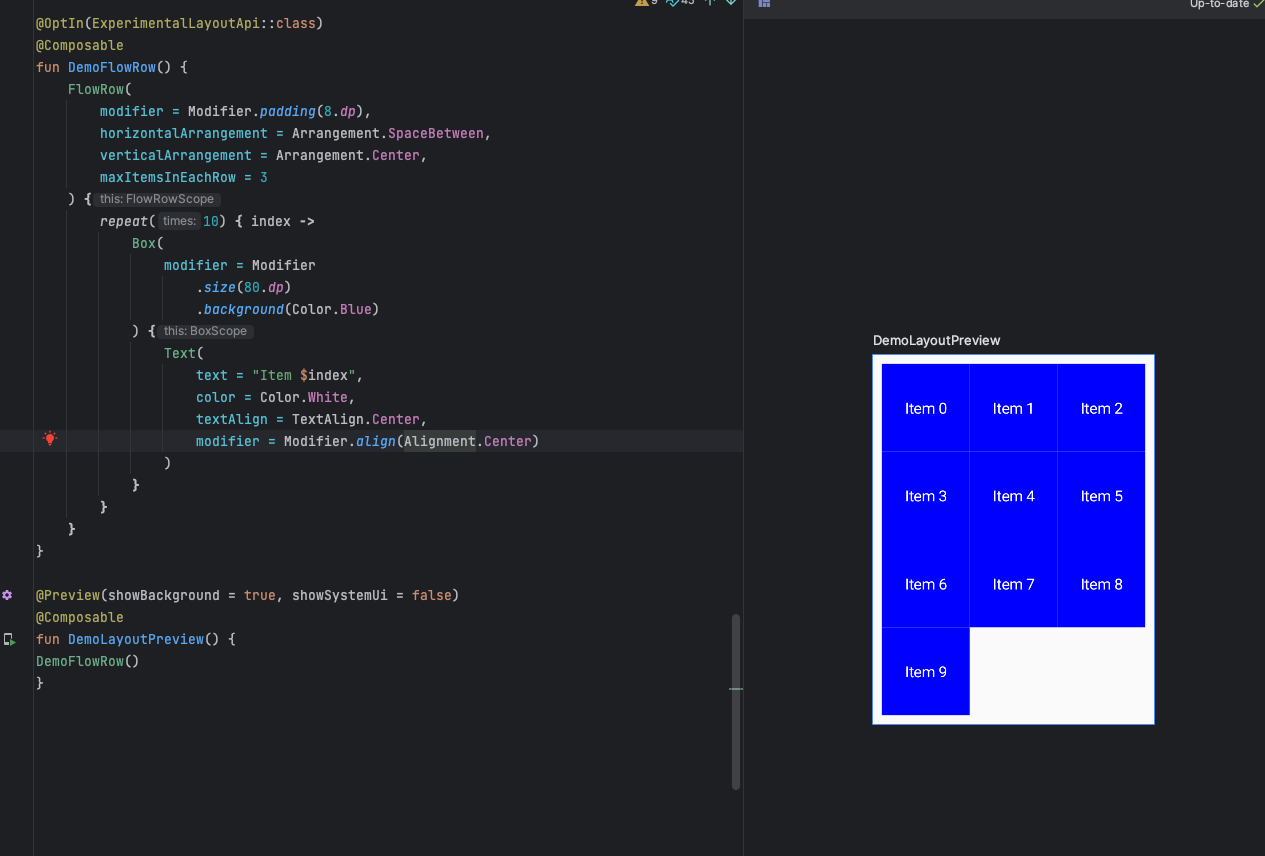Jump to the next highlighted problem arrow
Viewport: 1265px width, 856px height.
731,3
